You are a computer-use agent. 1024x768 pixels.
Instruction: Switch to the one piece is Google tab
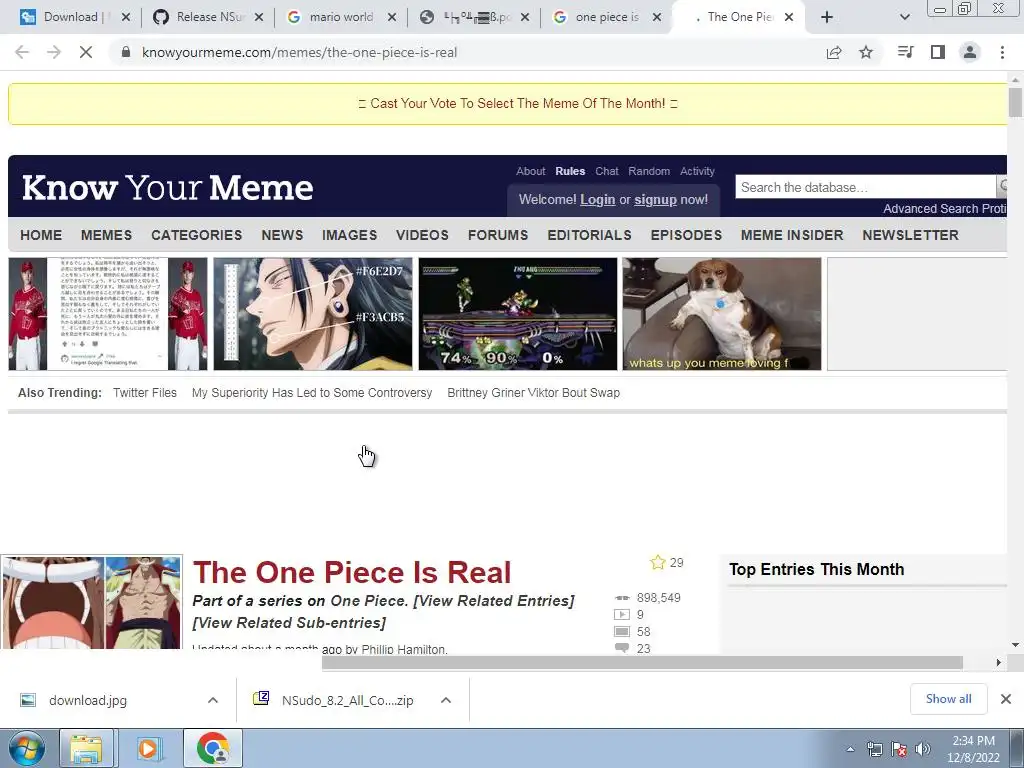(607, 17)
